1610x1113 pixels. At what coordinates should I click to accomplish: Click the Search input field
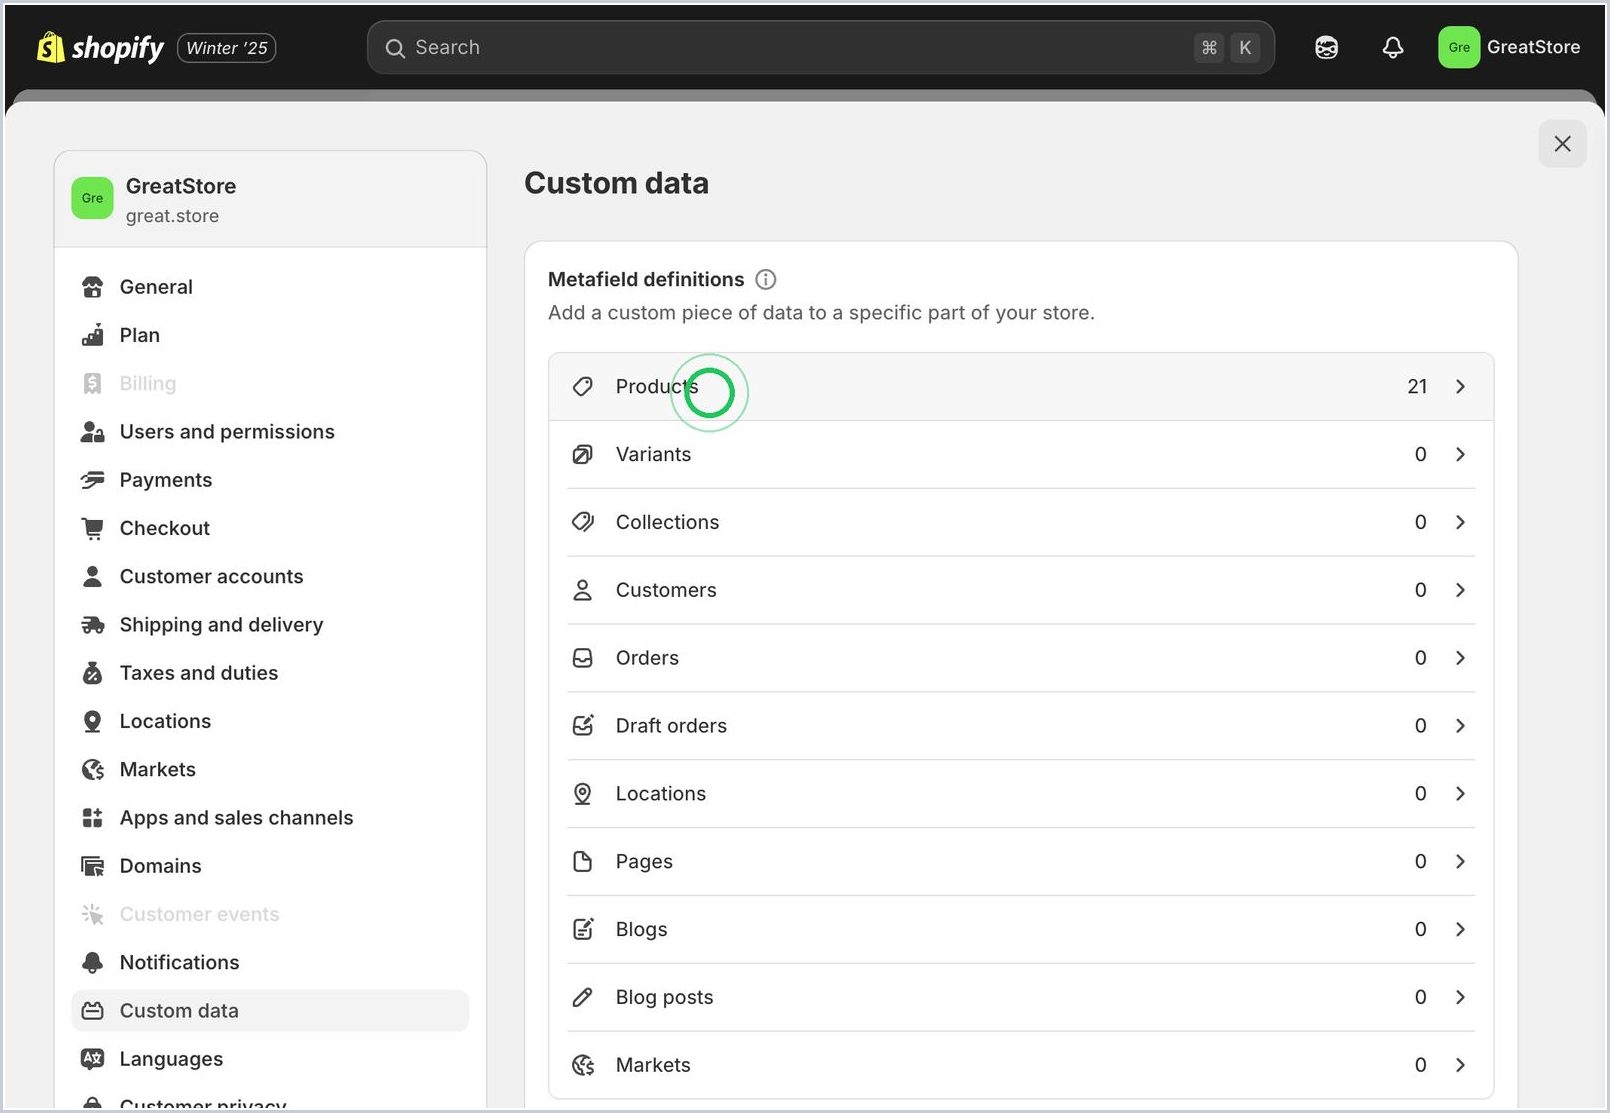[820, 47]
